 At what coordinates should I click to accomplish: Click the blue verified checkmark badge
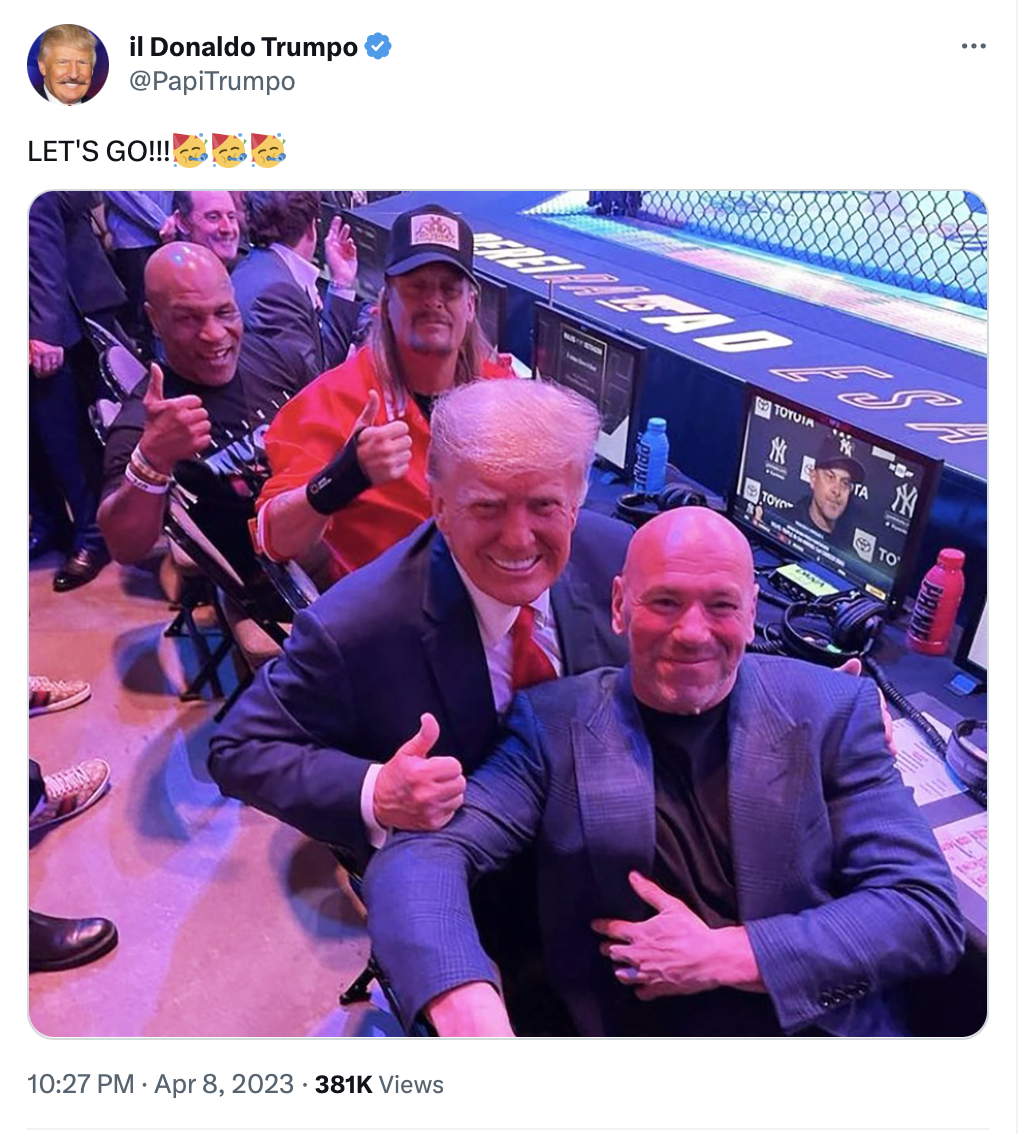(378, 46)
